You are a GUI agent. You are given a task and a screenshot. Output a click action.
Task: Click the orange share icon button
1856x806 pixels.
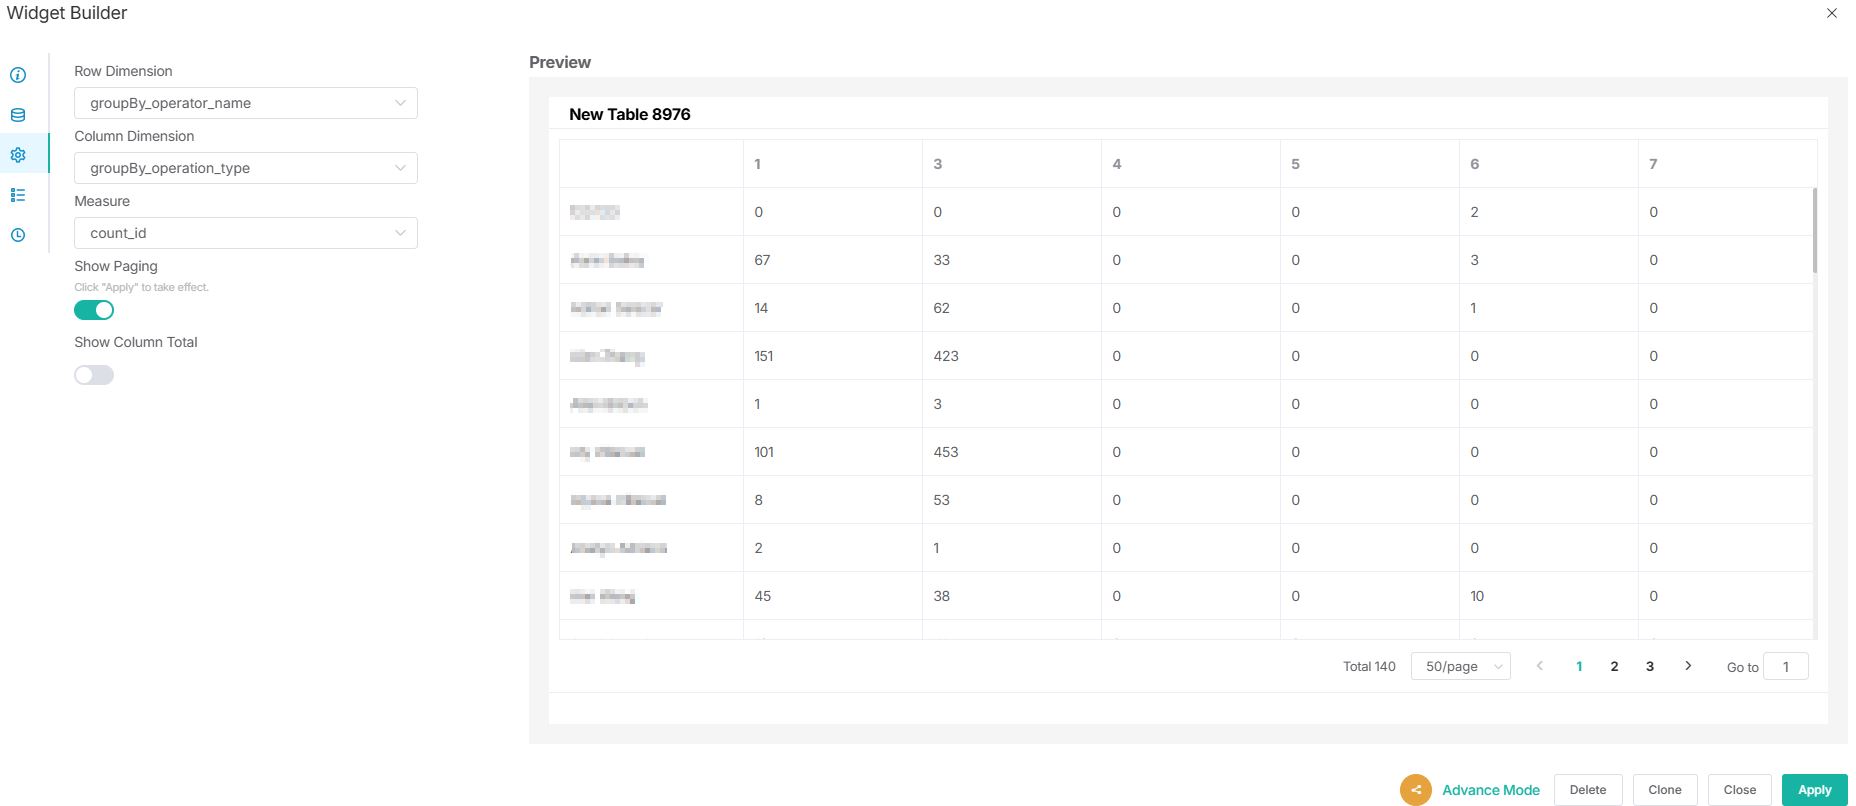1415,790
